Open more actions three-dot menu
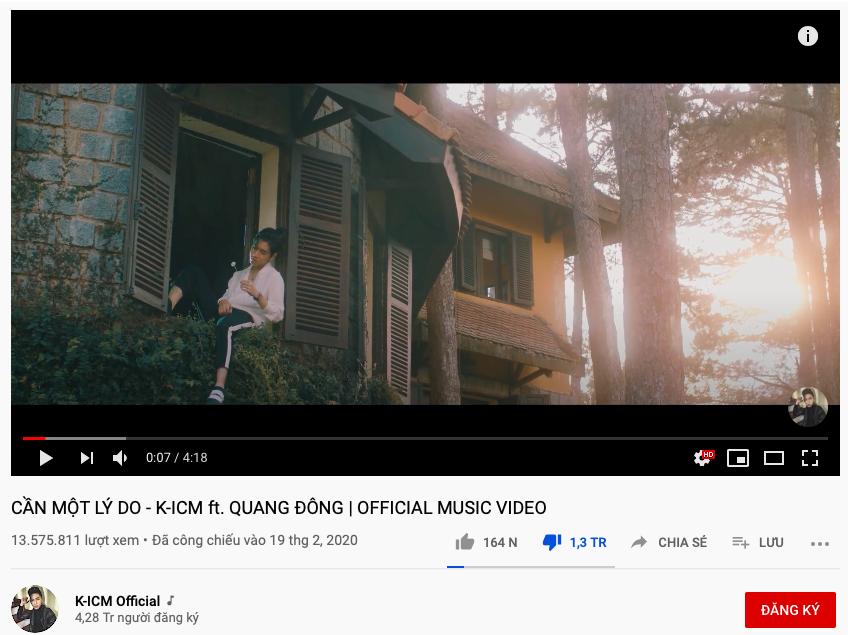The image size is (848, 635). point(820,544)
